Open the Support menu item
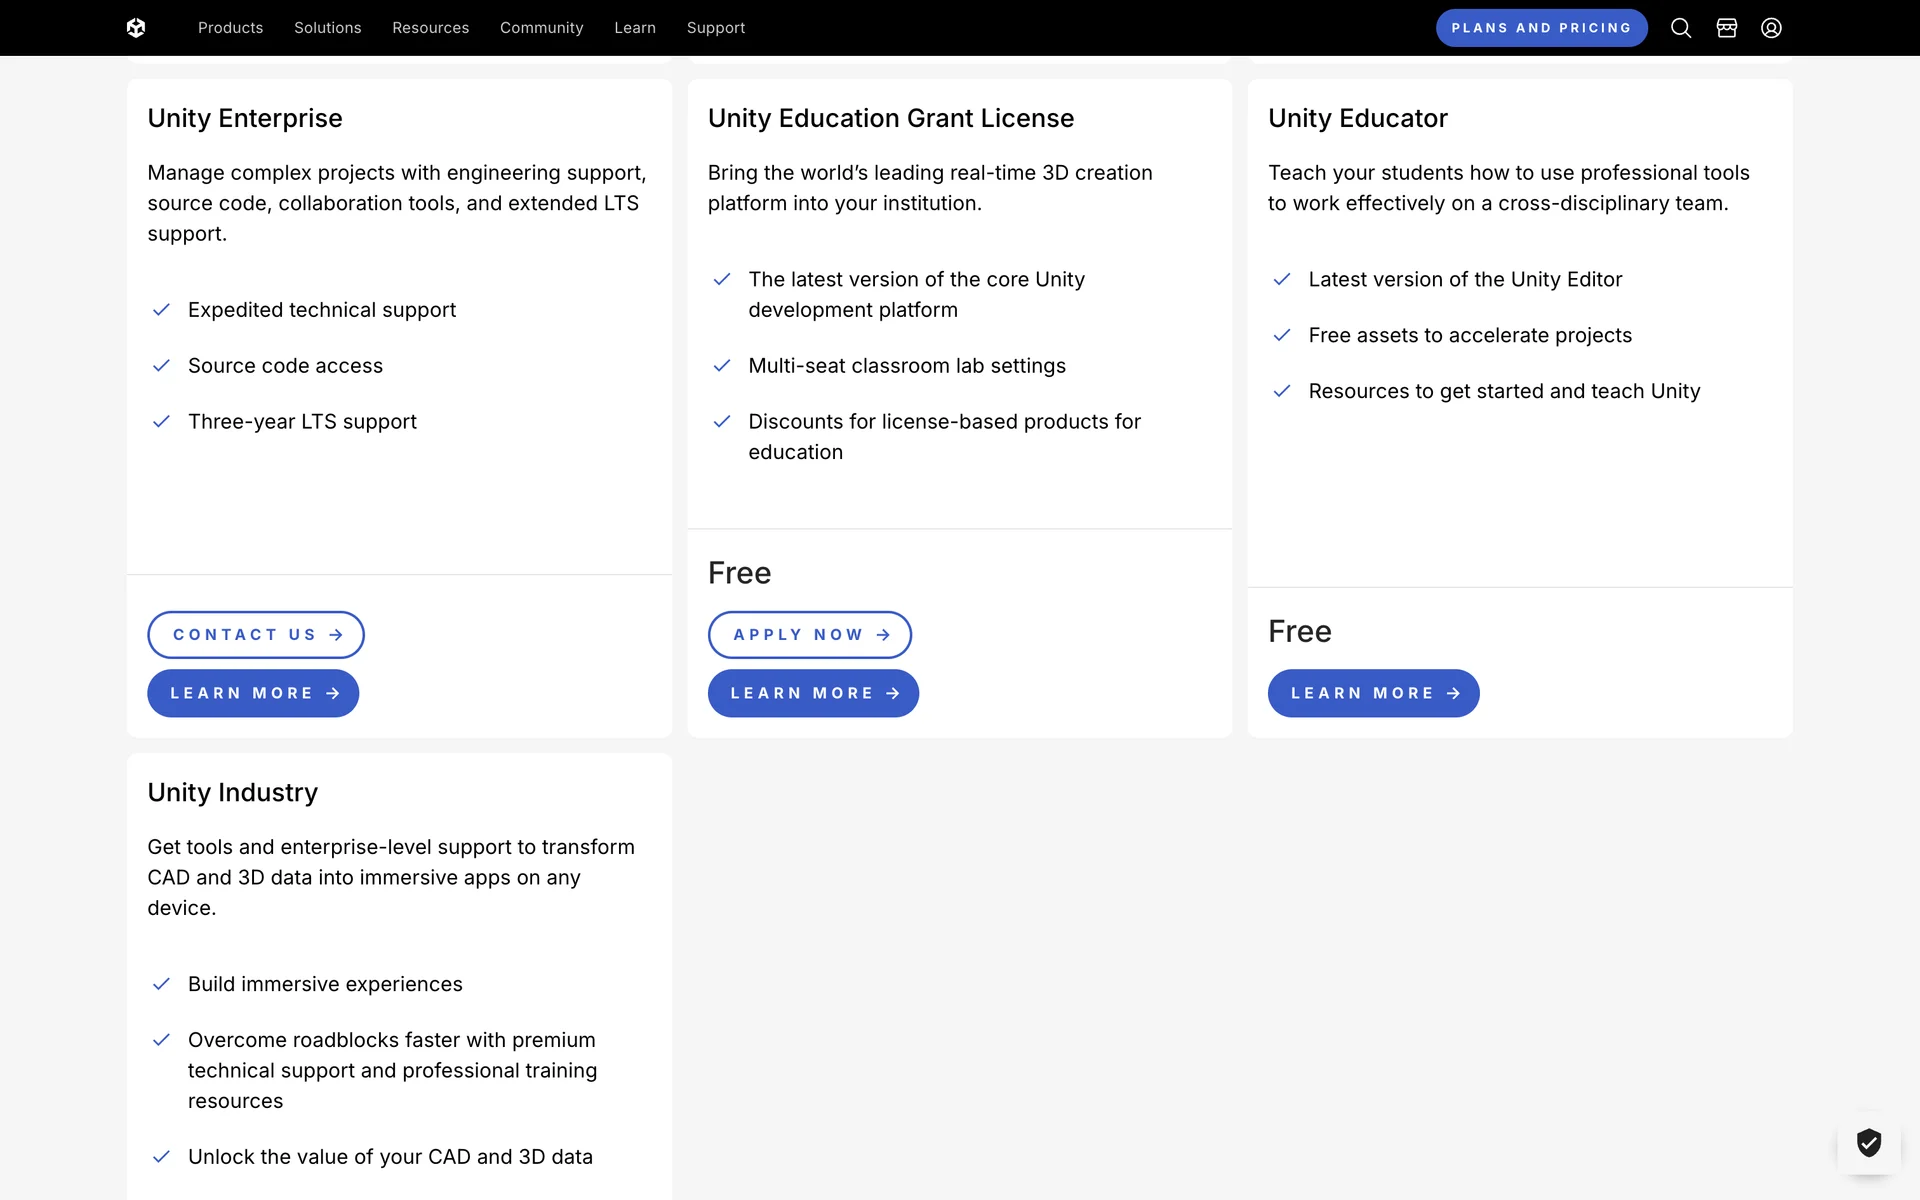The height and width of the screenshot is (1200, 1920). pos(716,28)
